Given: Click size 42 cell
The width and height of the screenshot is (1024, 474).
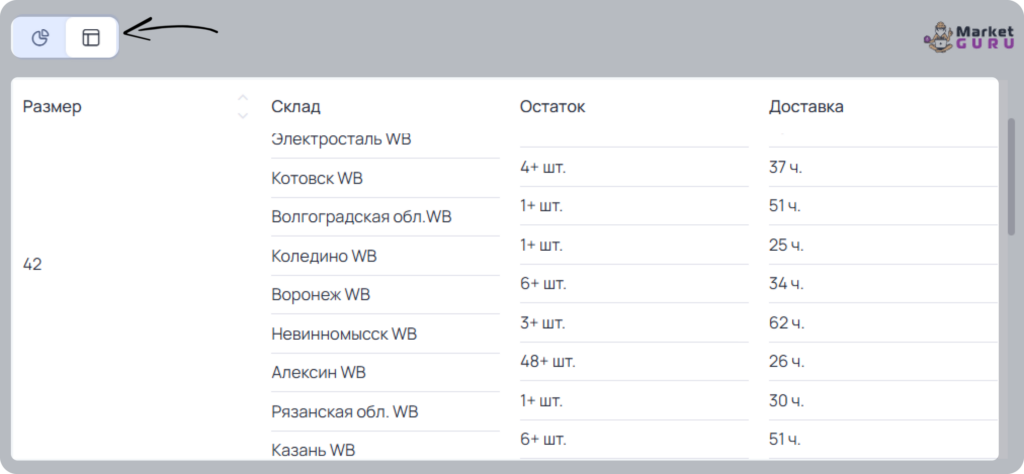Looking at the screenshot, I should point(32,264).
